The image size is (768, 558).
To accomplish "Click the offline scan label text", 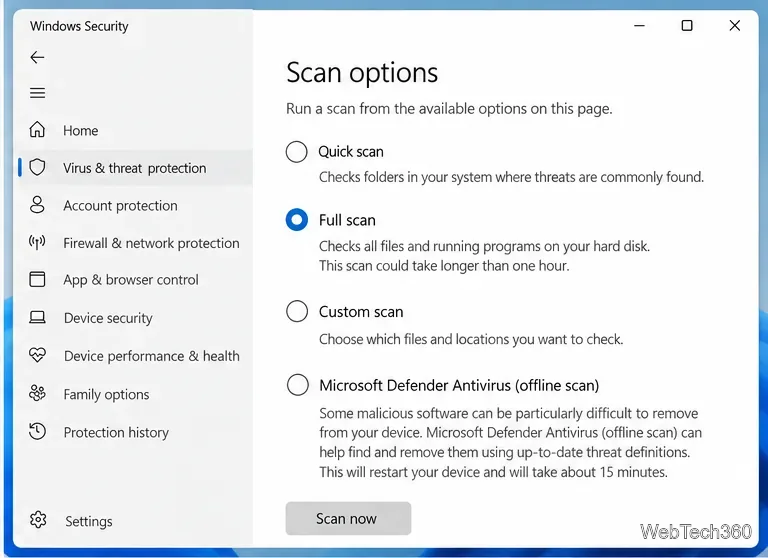I will [459, 386].
